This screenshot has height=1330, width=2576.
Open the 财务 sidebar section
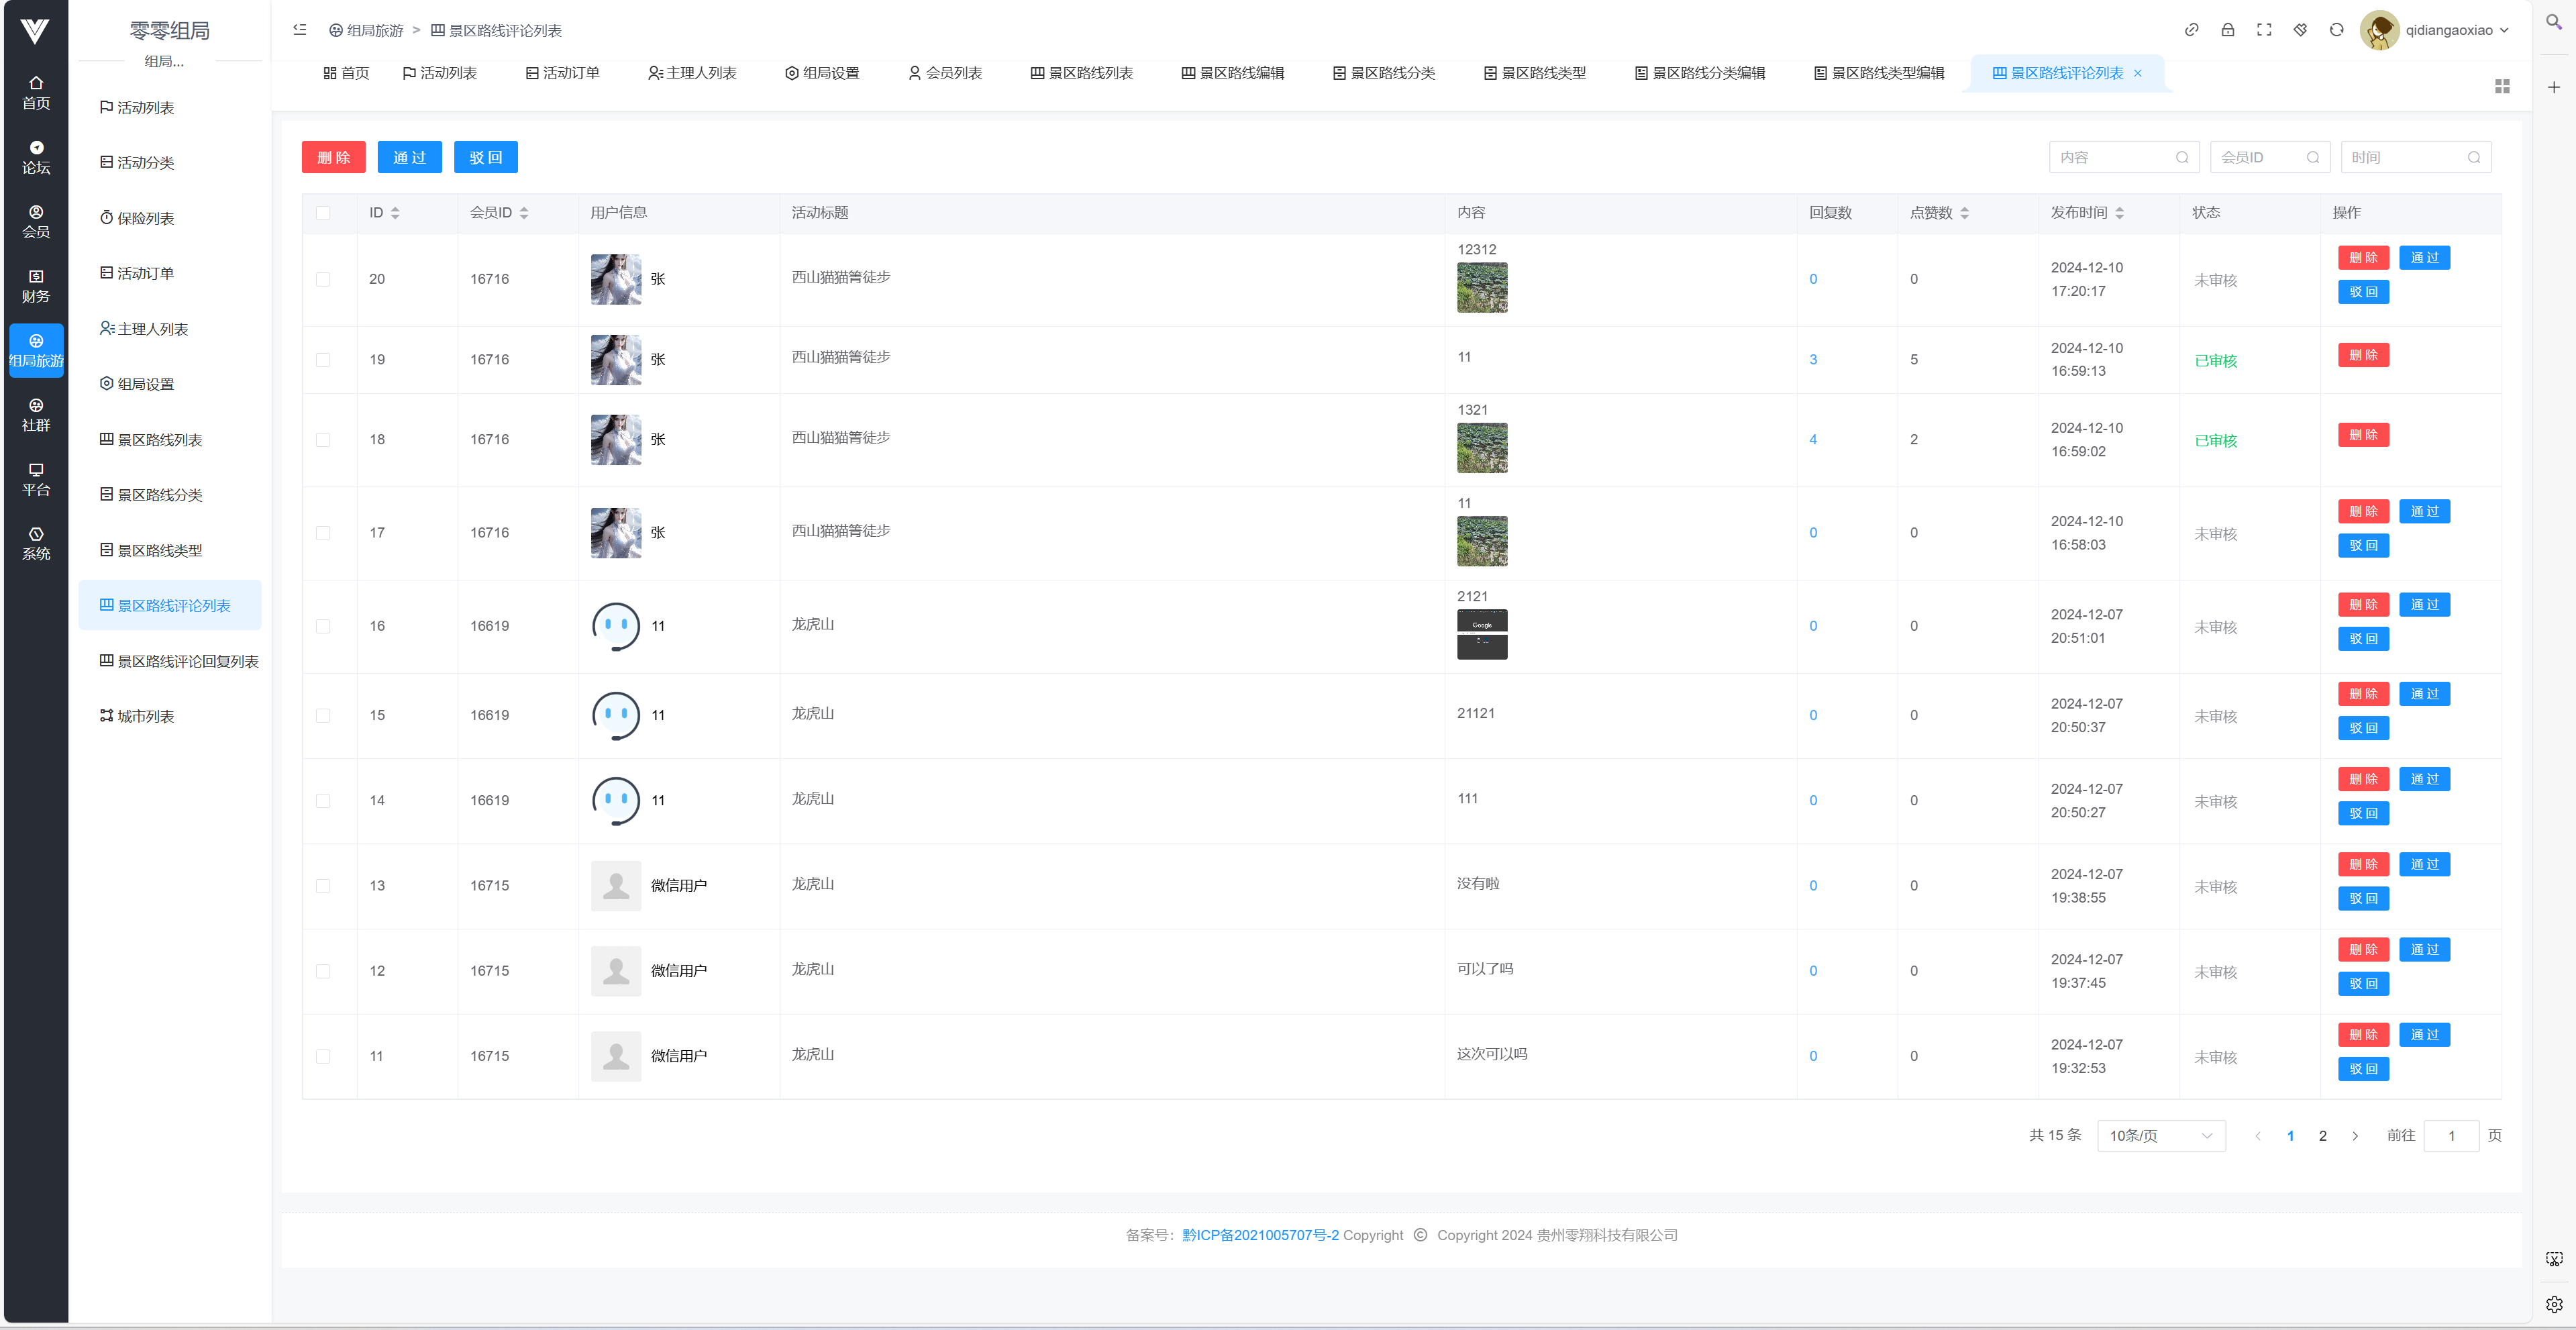pos(36,285)
